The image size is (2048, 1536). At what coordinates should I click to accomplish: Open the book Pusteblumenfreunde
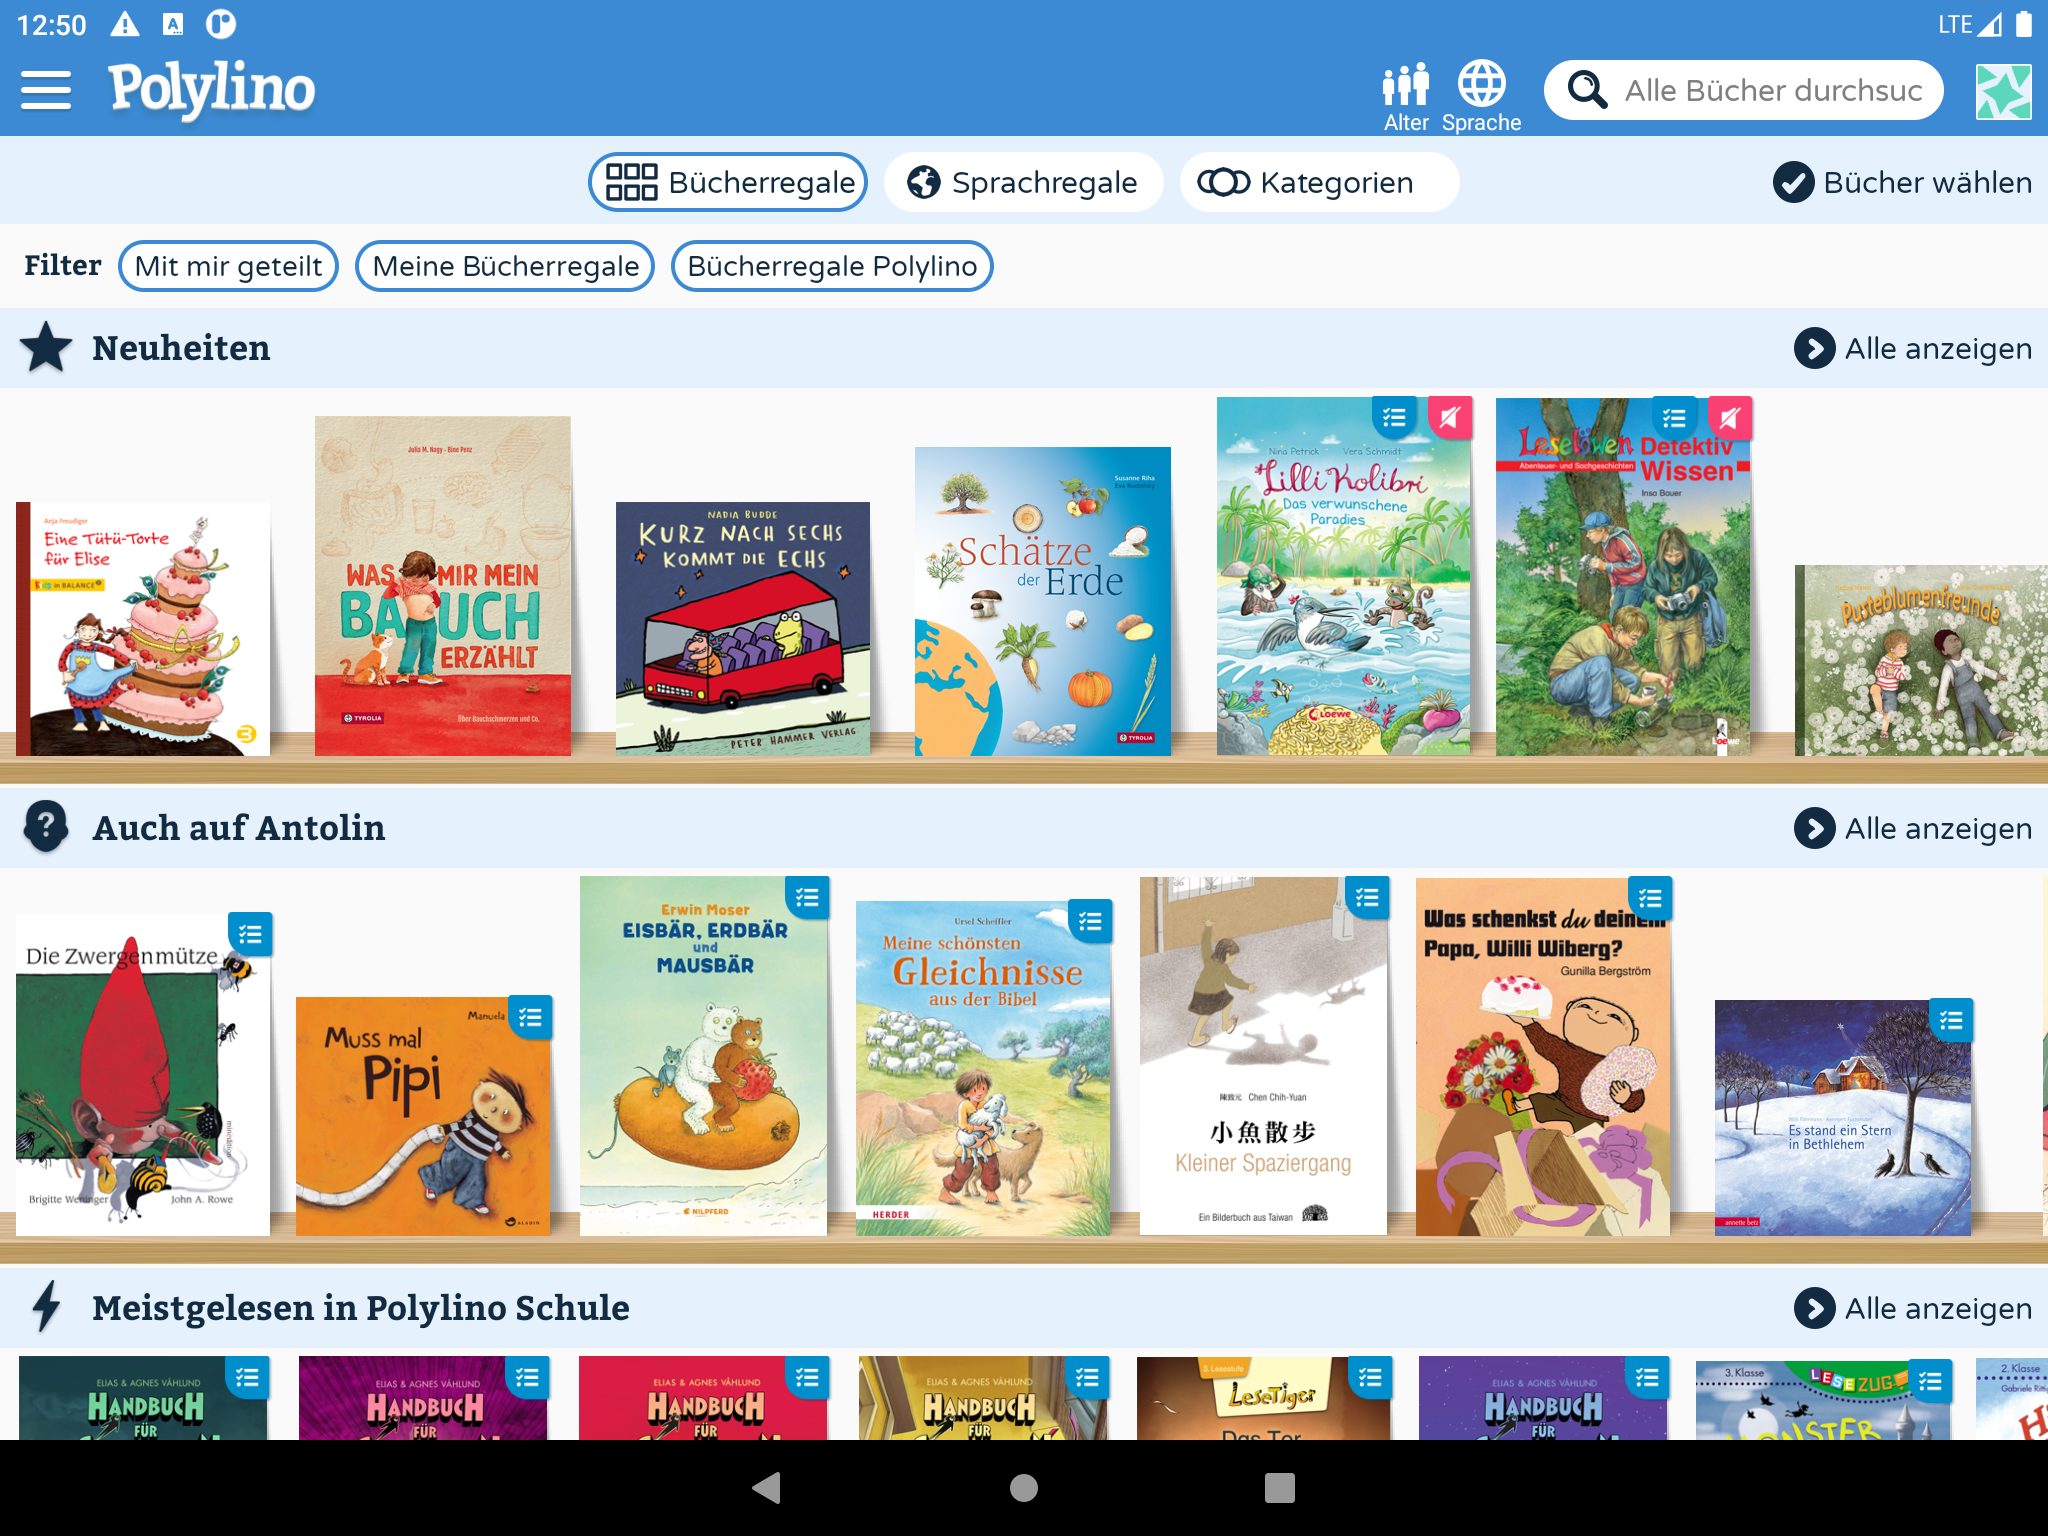(1921, 661)
